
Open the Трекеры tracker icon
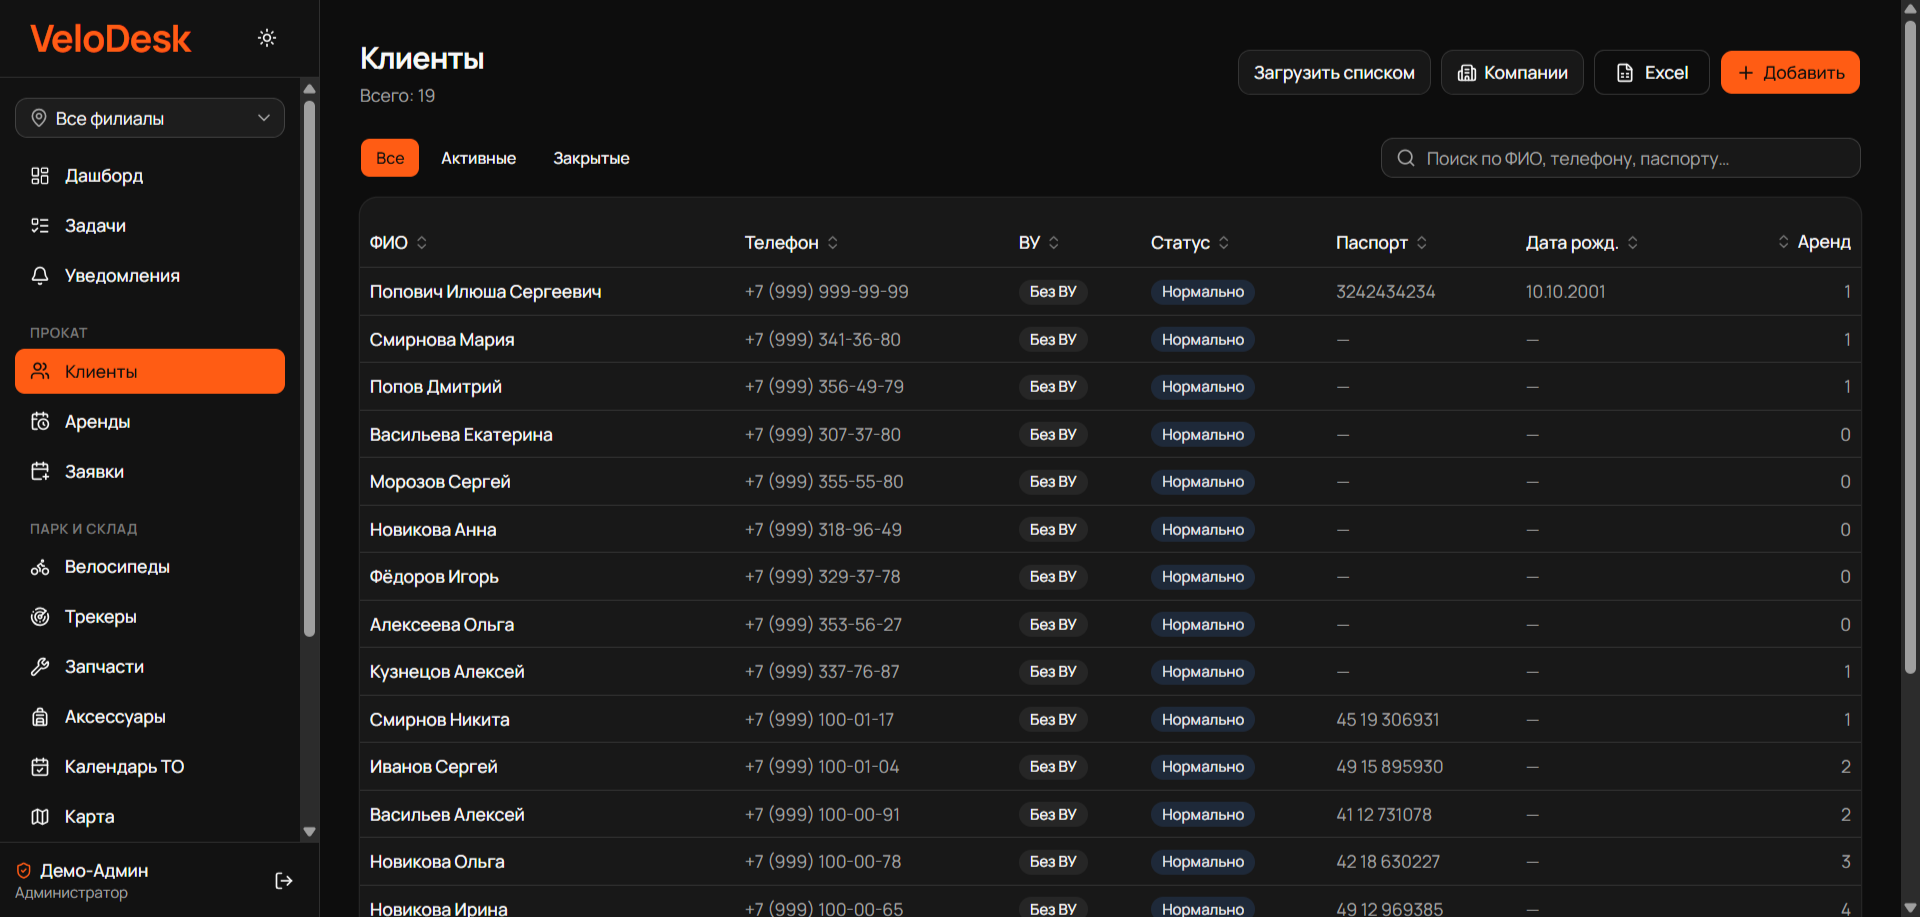tap(40, 617)
